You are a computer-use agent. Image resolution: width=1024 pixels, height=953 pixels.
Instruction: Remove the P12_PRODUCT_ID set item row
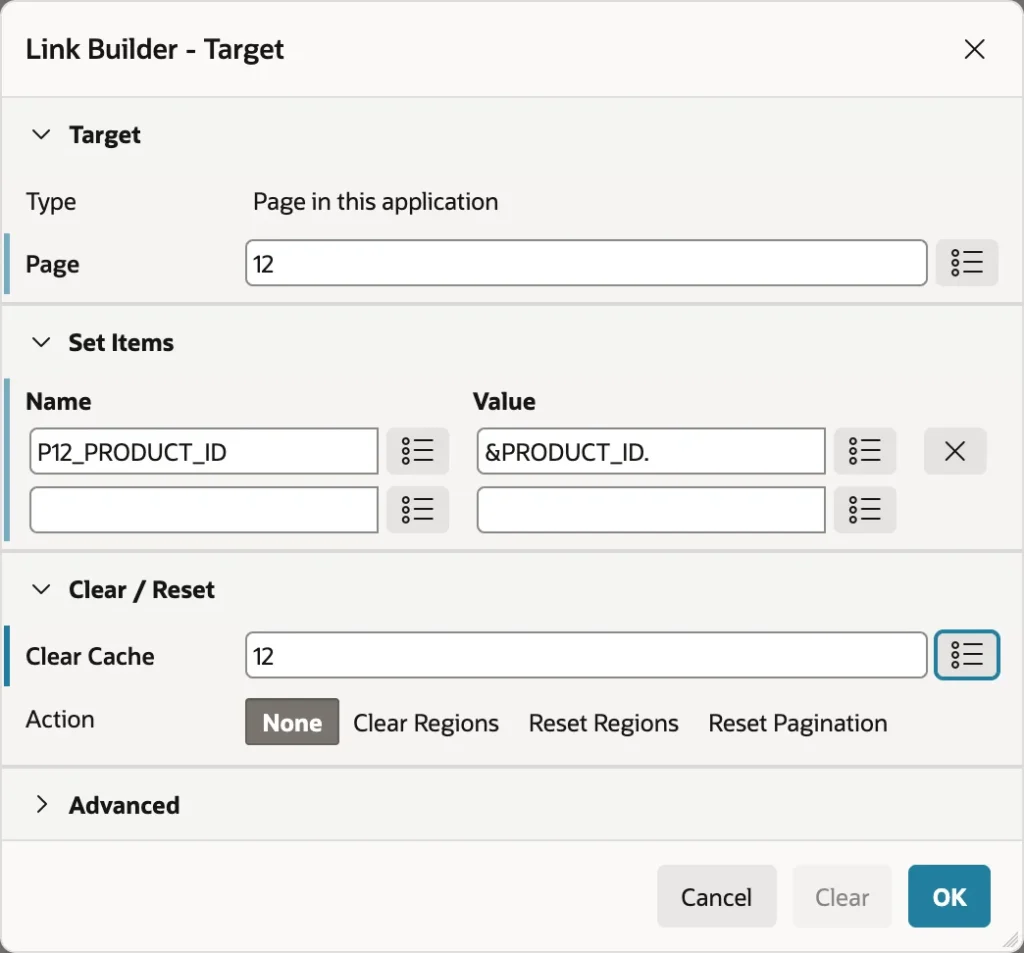click(955, 451)
